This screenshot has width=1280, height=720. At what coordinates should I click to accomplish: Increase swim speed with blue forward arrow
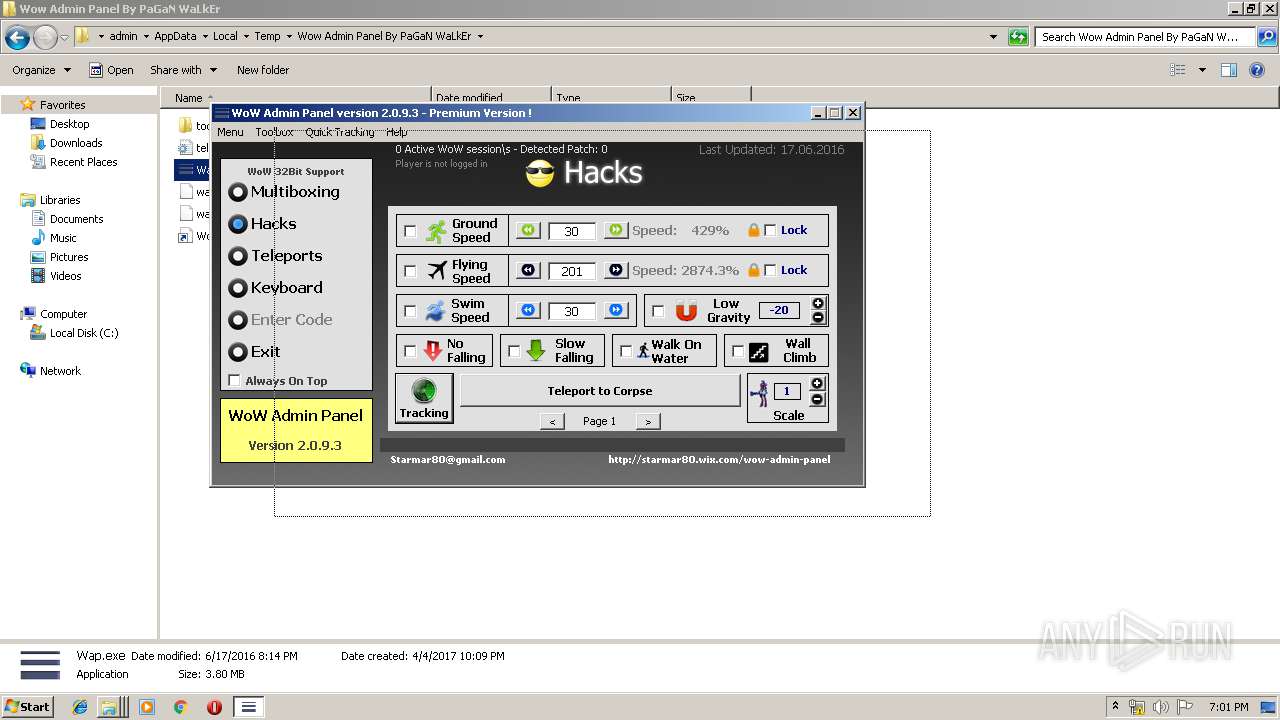[616, 310]
